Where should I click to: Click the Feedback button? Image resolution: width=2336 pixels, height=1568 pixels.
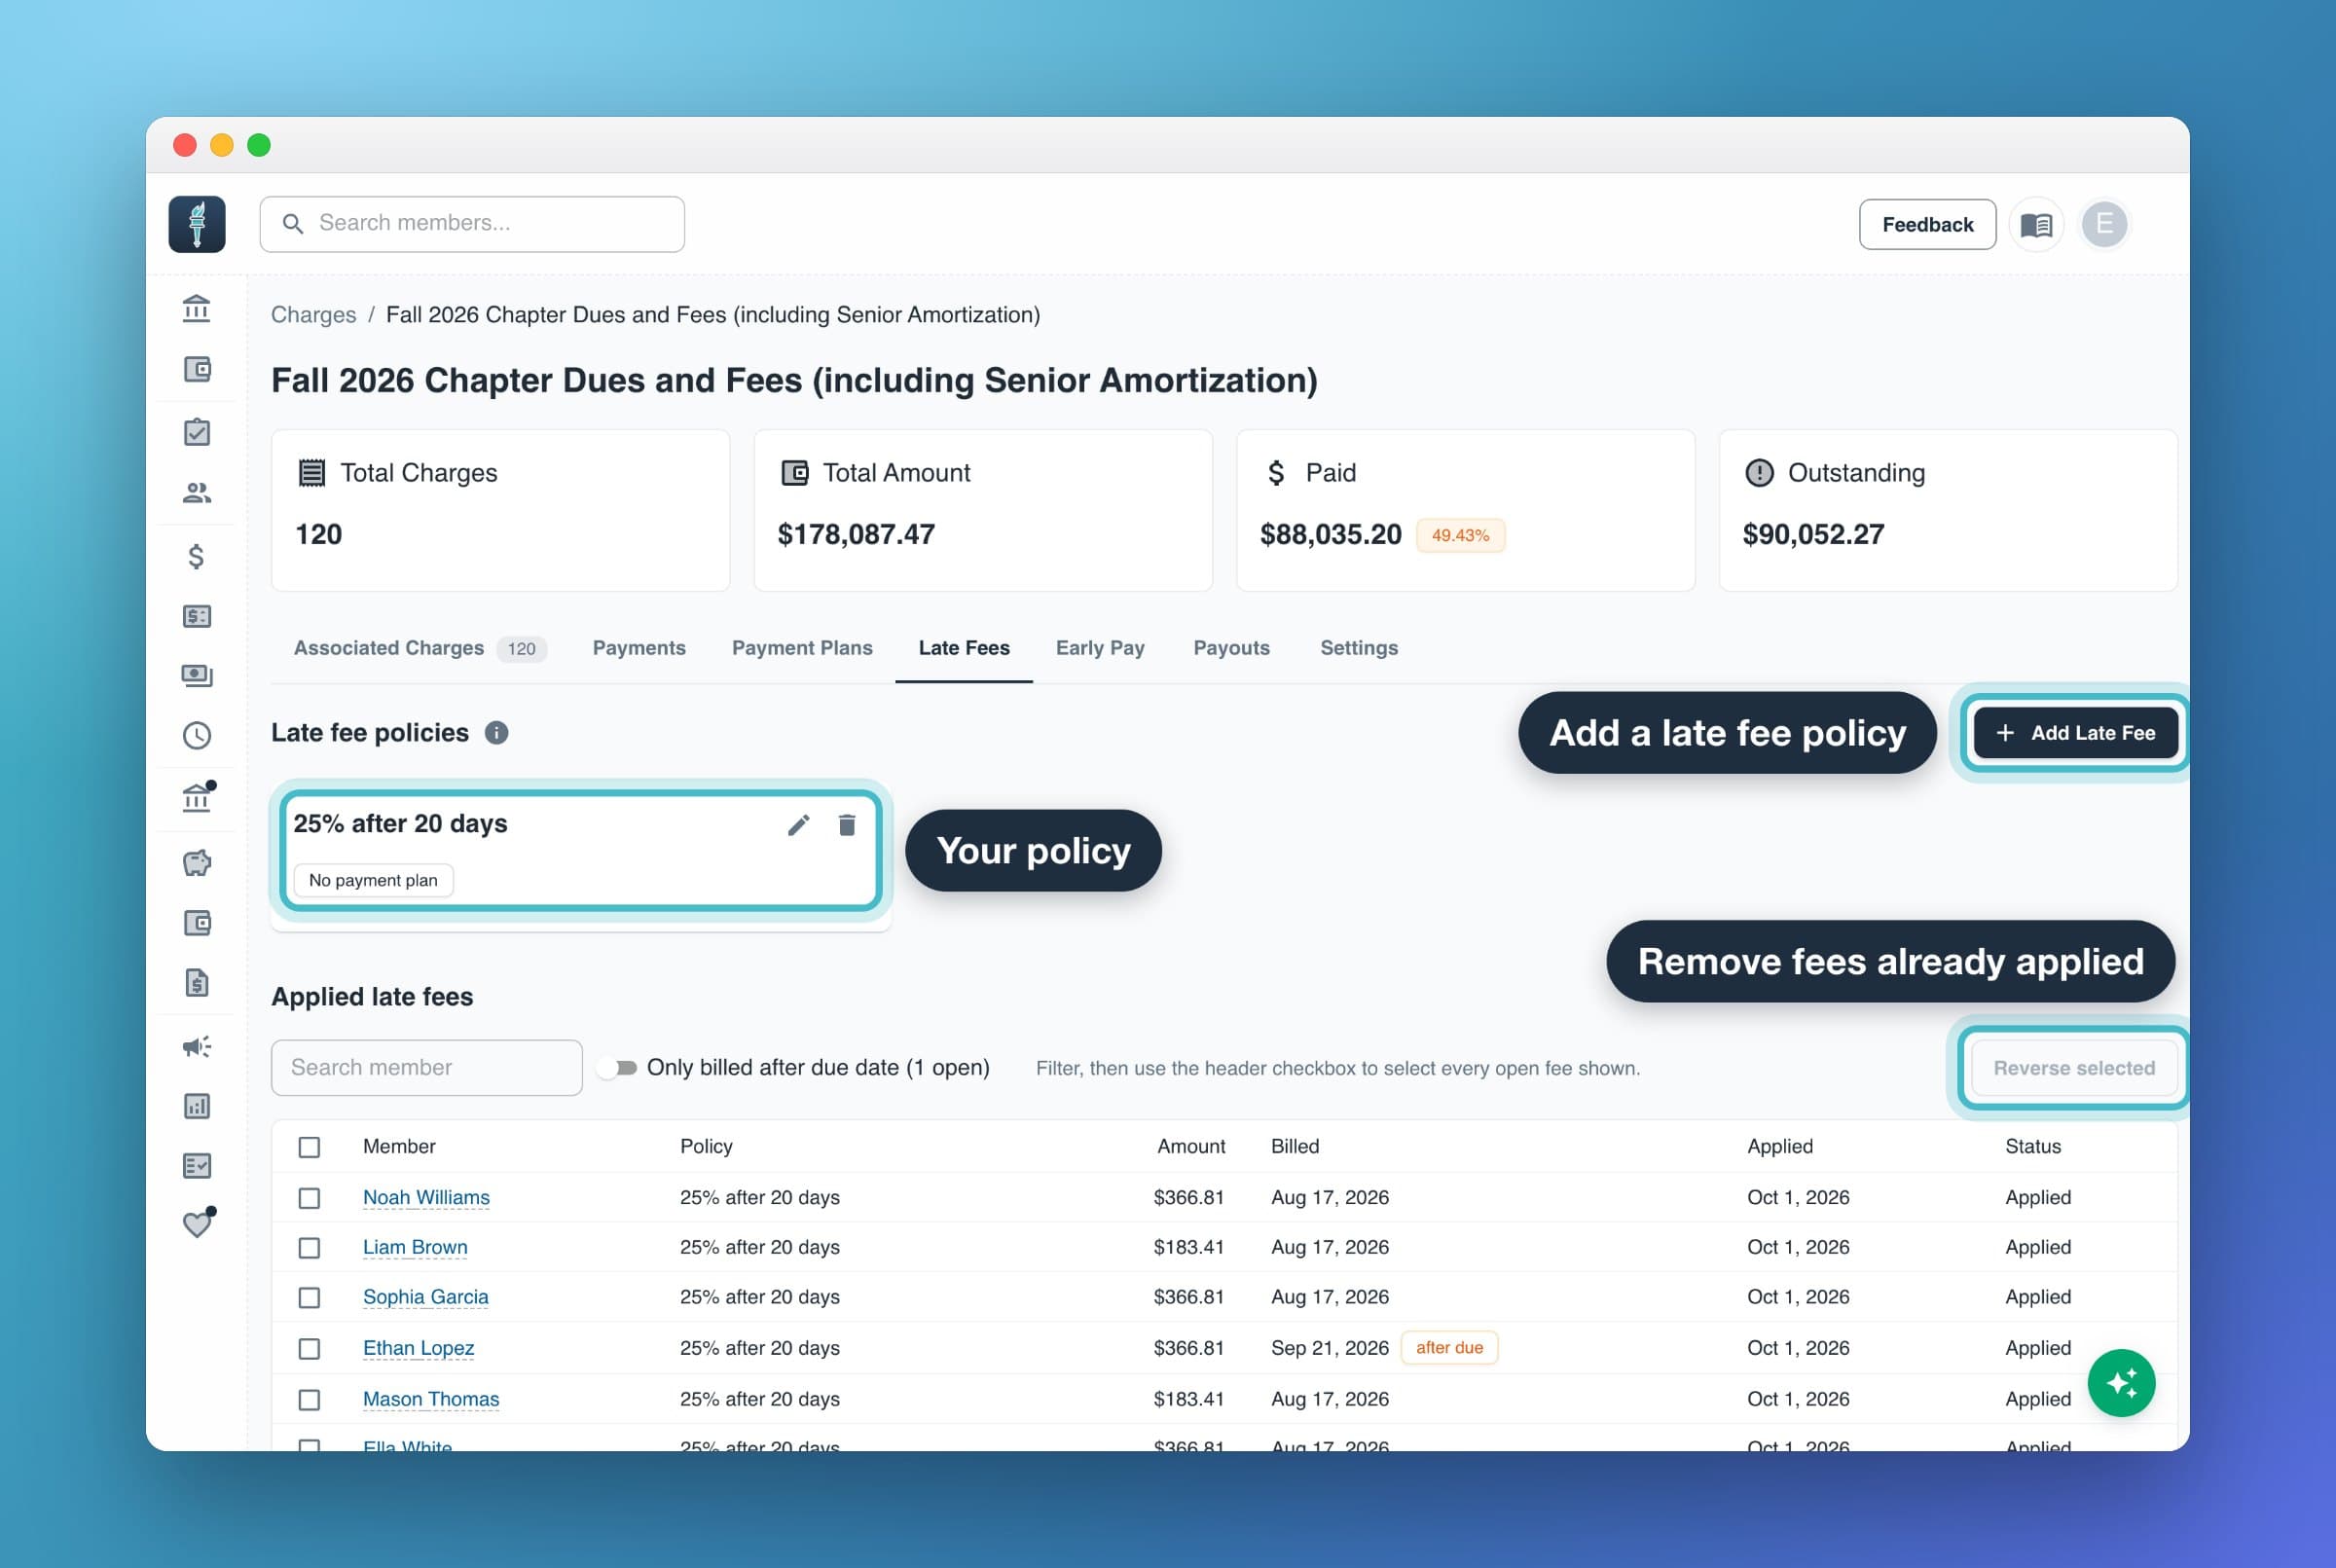tap(1927, 225)
